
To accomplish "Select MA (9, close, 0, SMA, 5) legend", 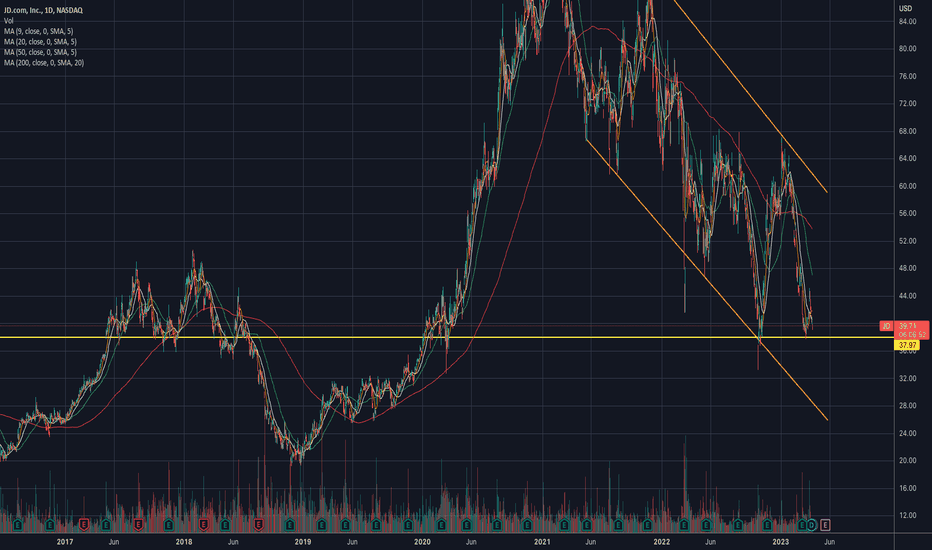I will (39, 31).
